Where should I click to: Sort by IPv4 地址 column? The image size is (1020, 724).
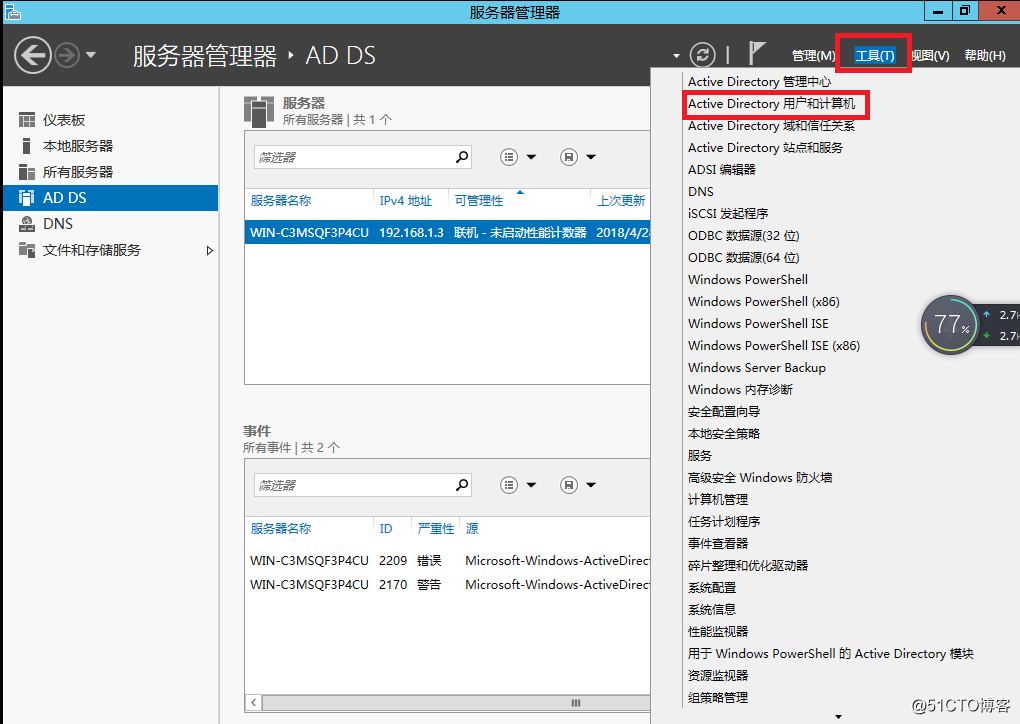tap(405, 200)
